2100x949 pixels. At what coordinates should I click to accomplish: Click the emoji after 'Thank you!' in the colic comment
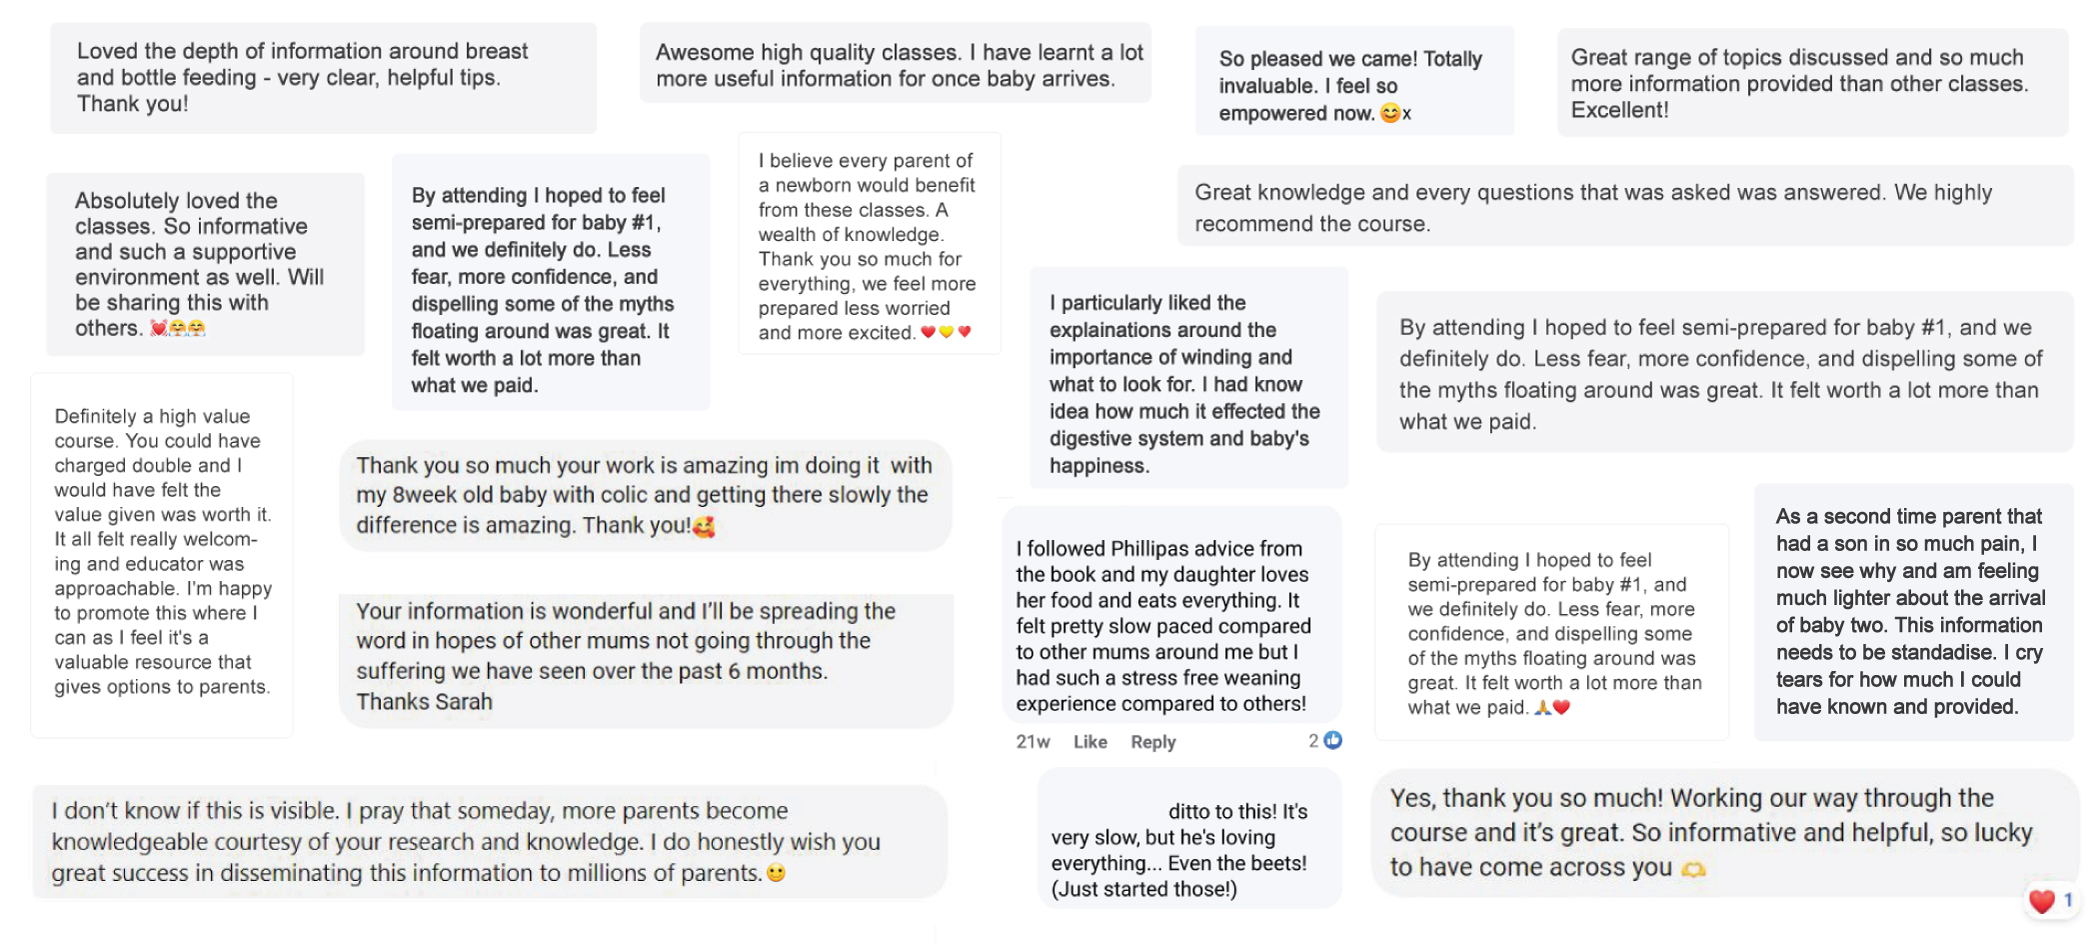704,526
